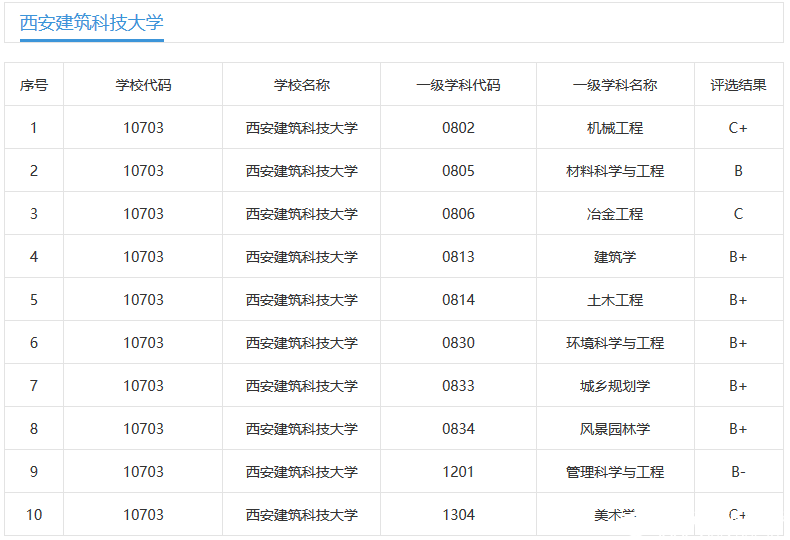Click school code 10703 in row 2
The width and height of the screenshot is (790, 540).
144,171
